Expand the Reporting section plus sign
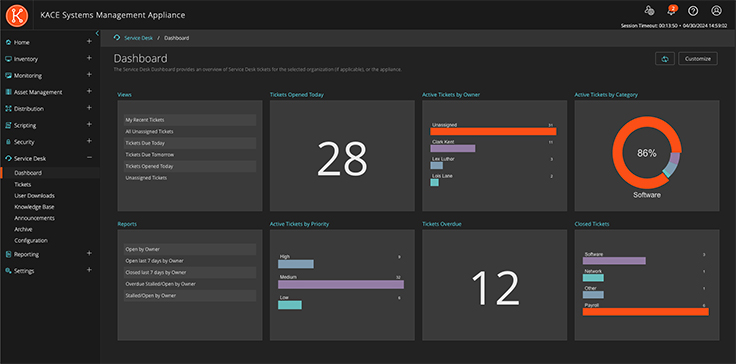The height and width of the screenshot is (364, 736). pos(89,253)
